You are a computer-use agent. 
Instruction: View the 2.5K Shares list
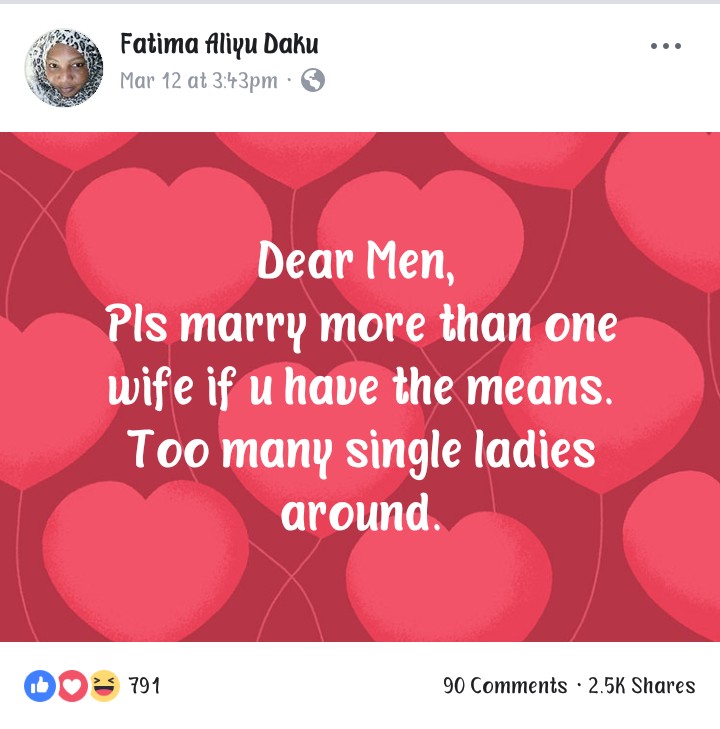point(641,686)
